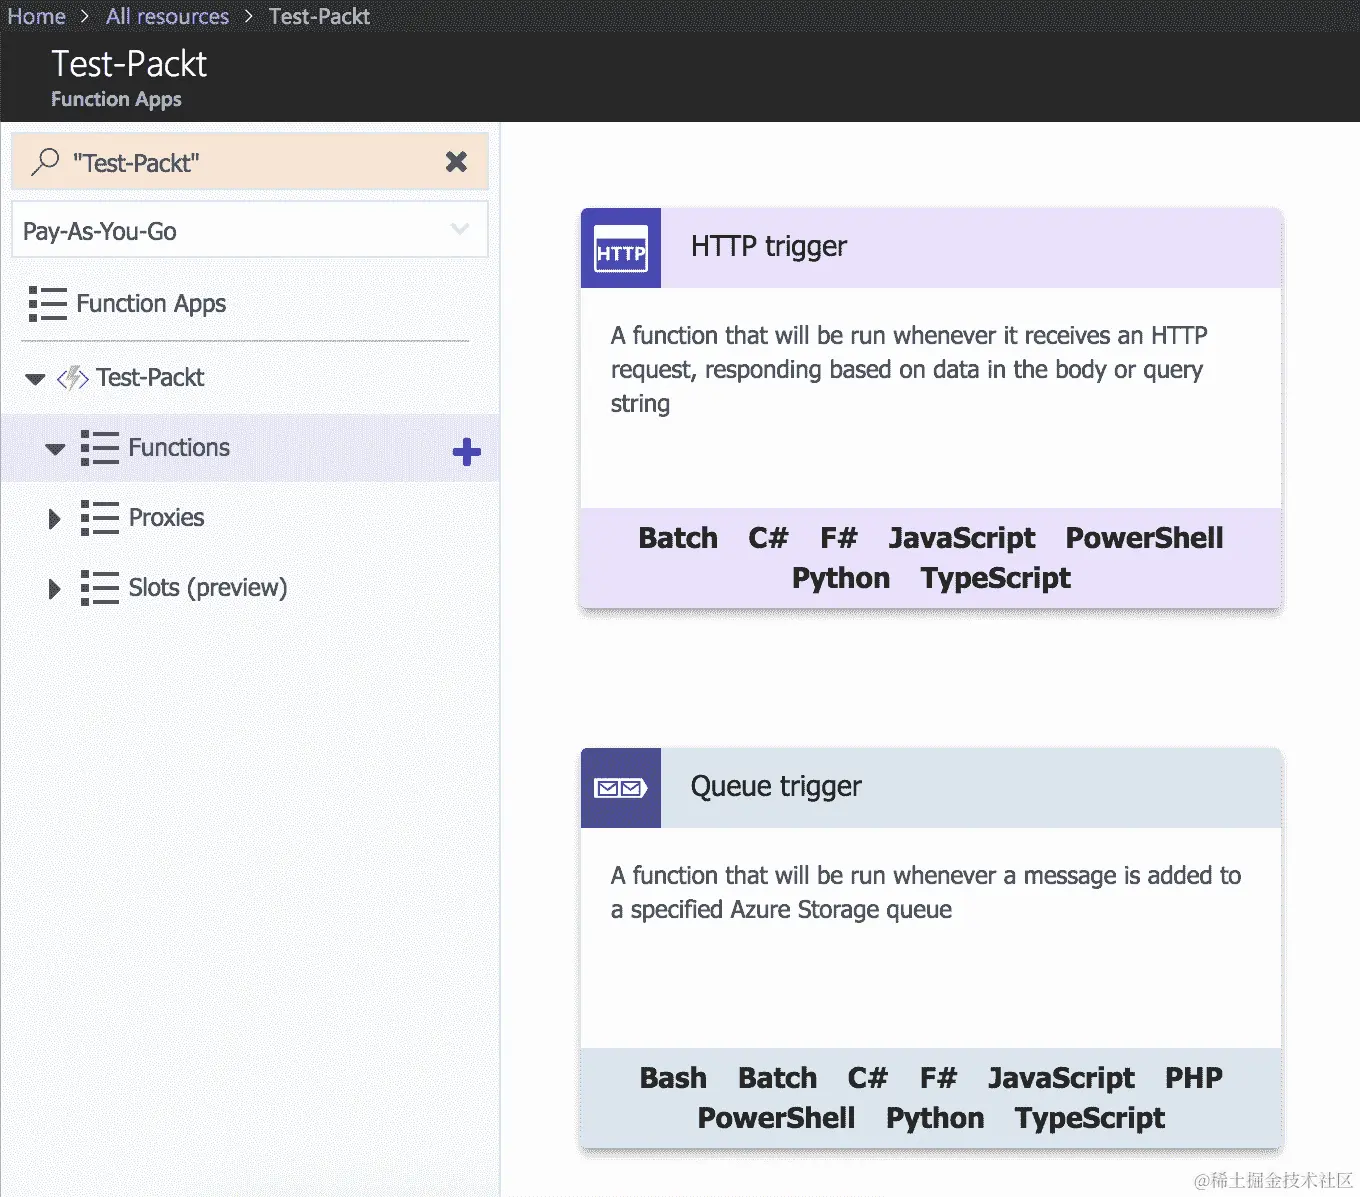
Task: Select Test-Packt in the tree
Action: 150,377
